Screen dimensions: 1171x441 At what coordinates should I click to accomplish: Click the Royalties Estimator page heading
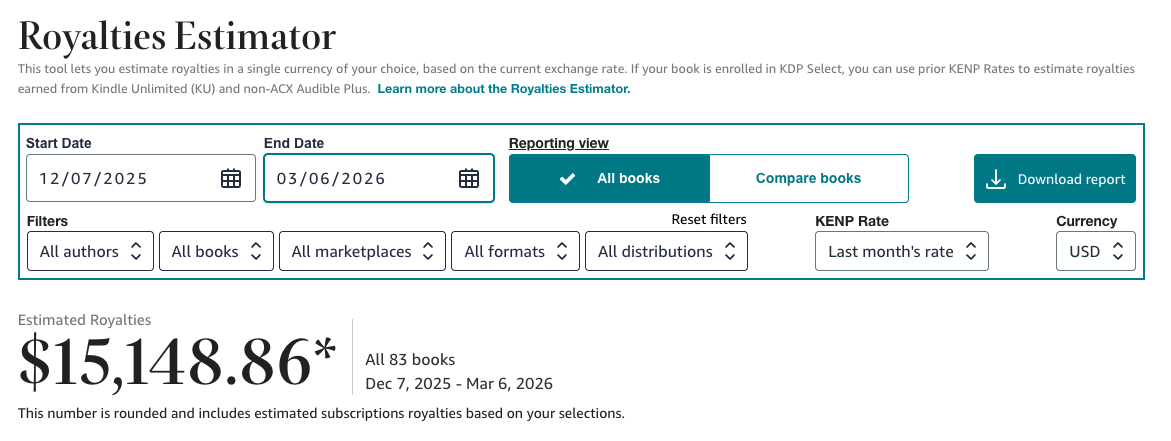click(177, 37)
